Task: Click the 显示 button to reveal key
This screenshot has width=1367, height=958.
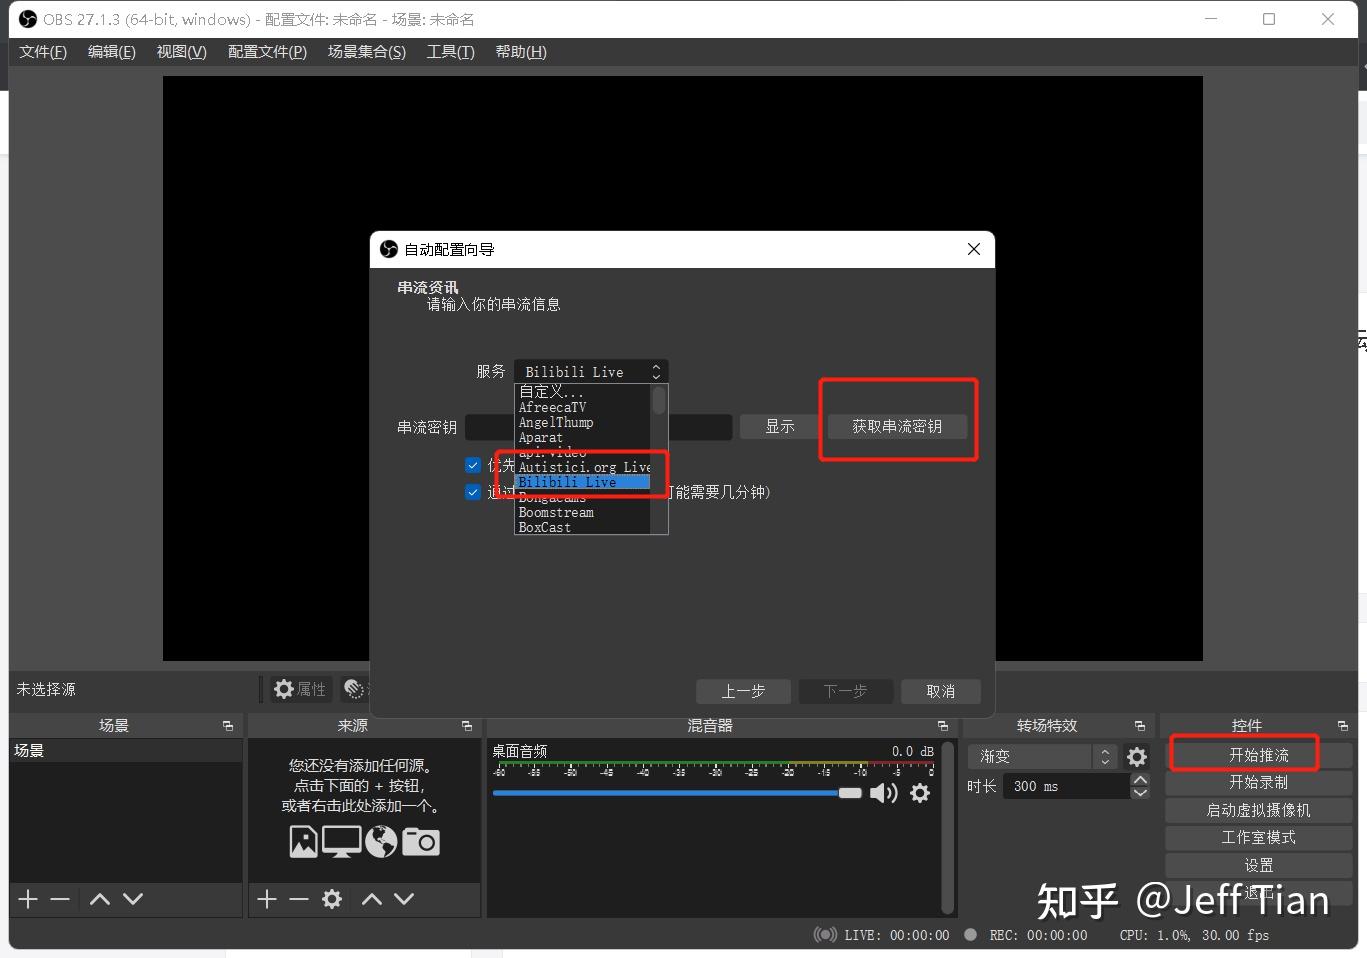Action: point(779,427)
